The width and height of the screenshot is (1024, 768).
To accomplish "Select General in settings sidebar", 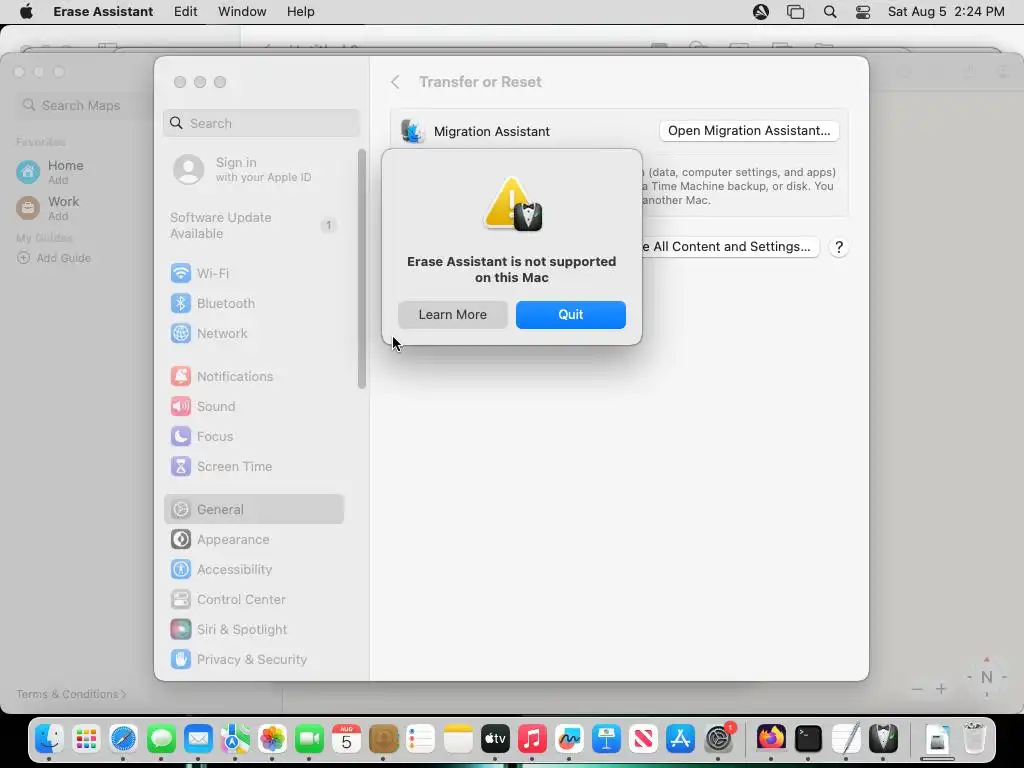I will [253, 509].
